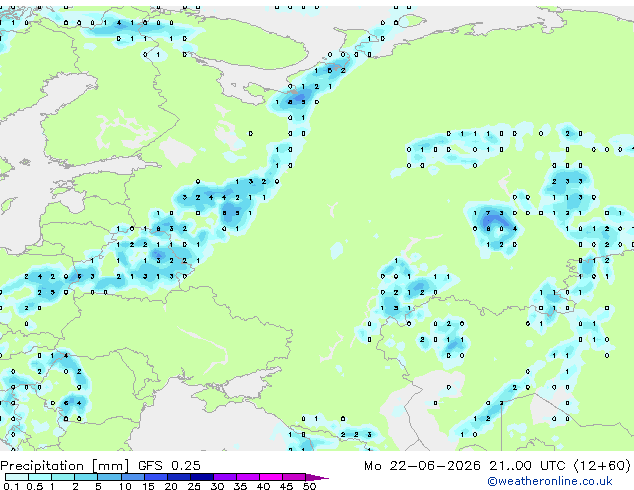The height and width of the screenshot is (490, 634).
Task: Select legend swatch between 0.5 and 1
Action: point(40,477)
